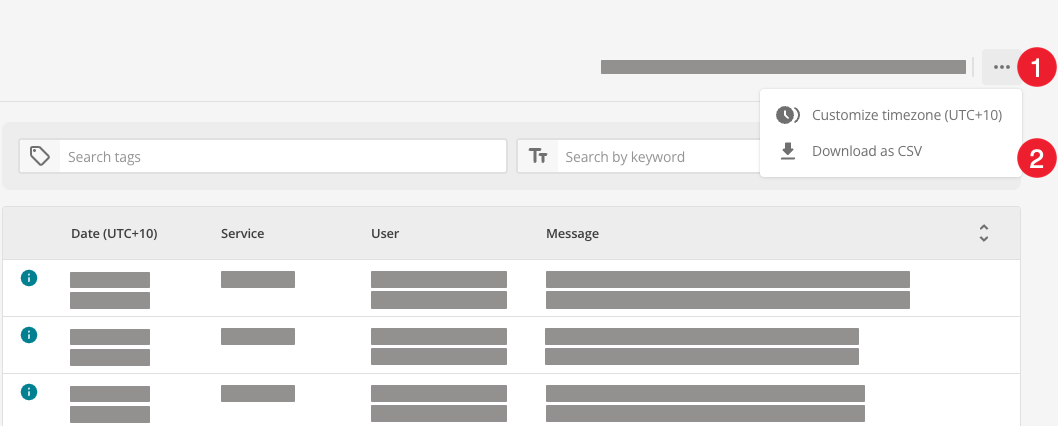Open the three-dots more options menu

pyautogui.click(x=1001, y=67)
